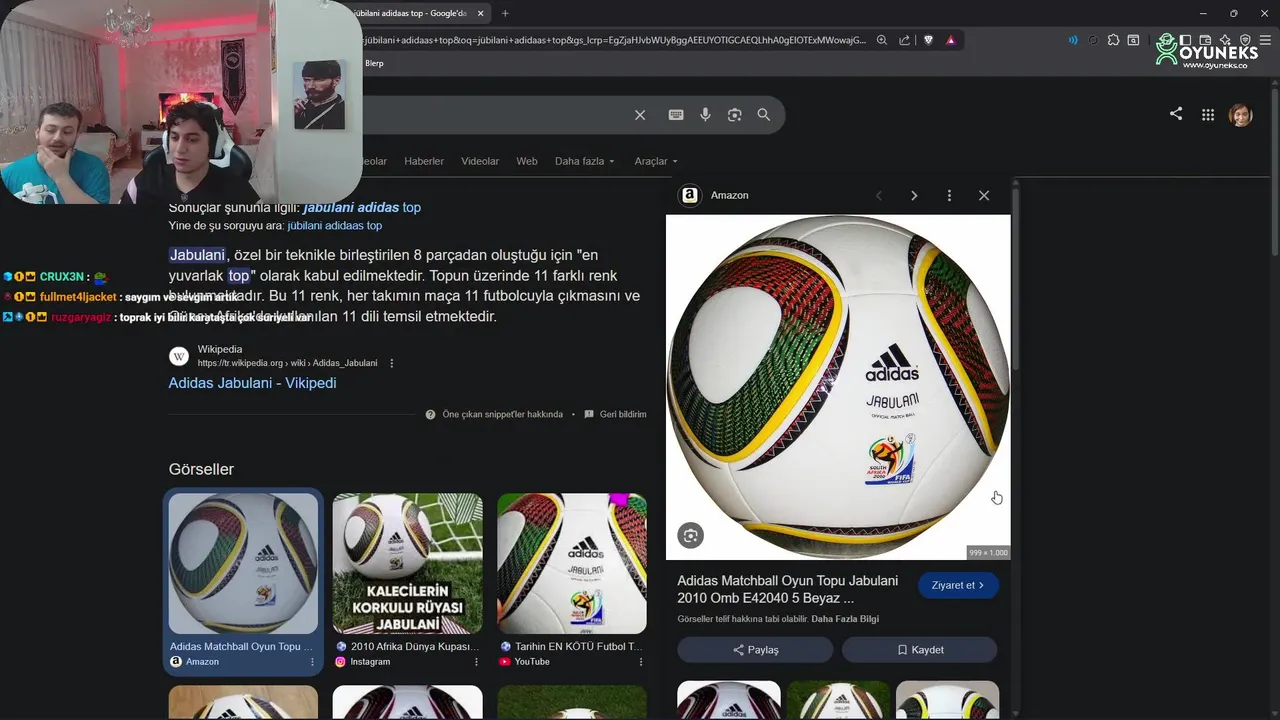Image resolution: width=1280 pixels, height=720 pixels.
Task: Open the Brave Wallet icon
Action: (x=1206, y=40)
